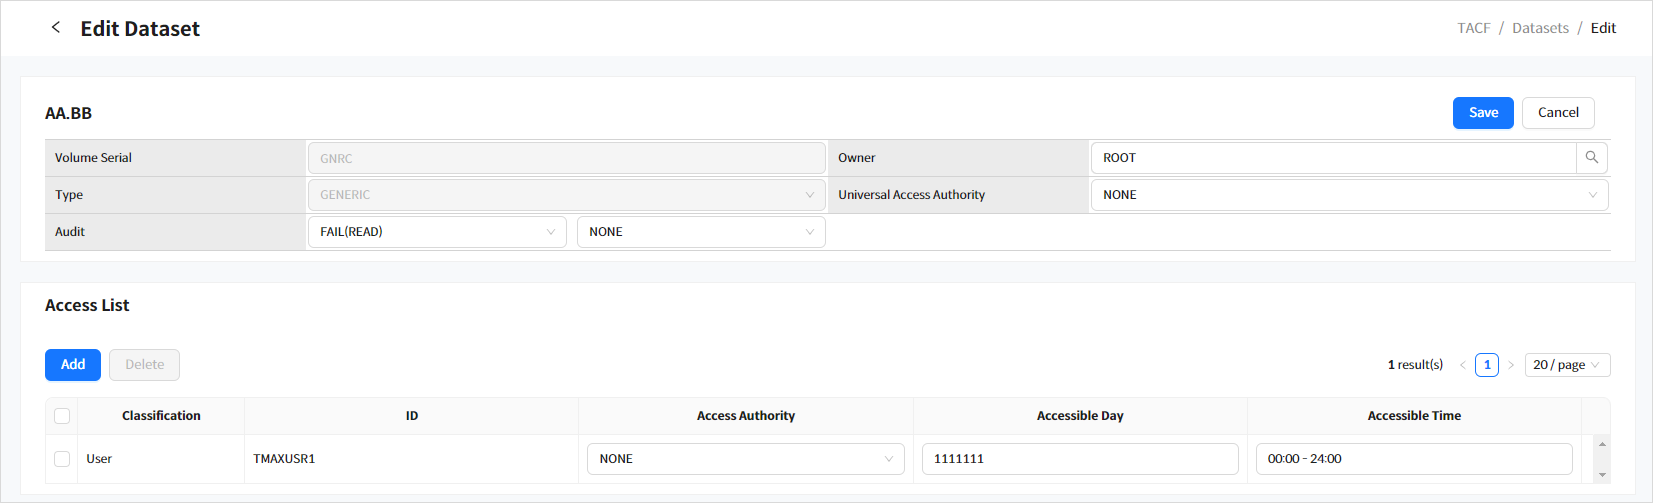Click the Owner search magnifier icon
Screen dimensions: 1653x503
click(x=1591, y=158)
